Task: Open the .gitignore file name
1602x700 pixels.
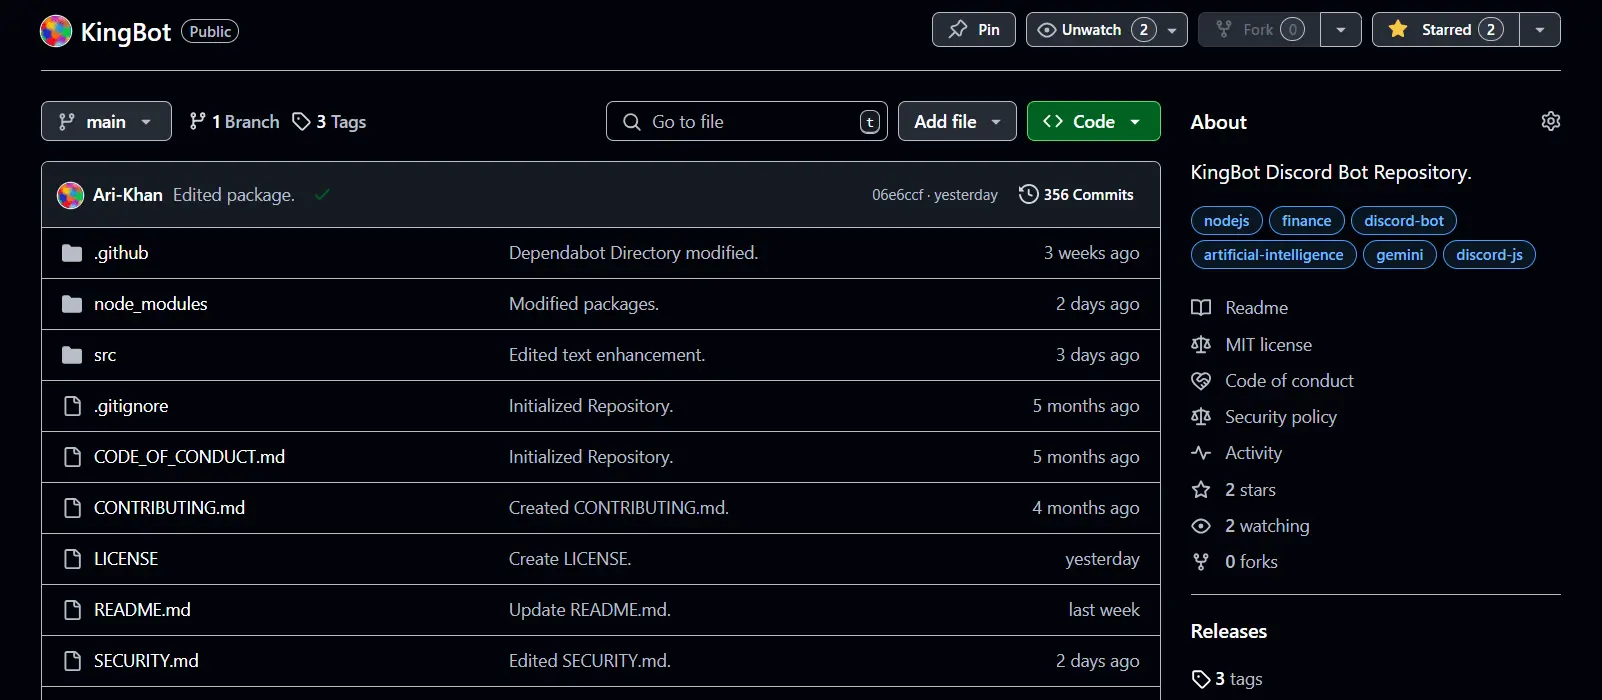Action: [x=131, y=406]
